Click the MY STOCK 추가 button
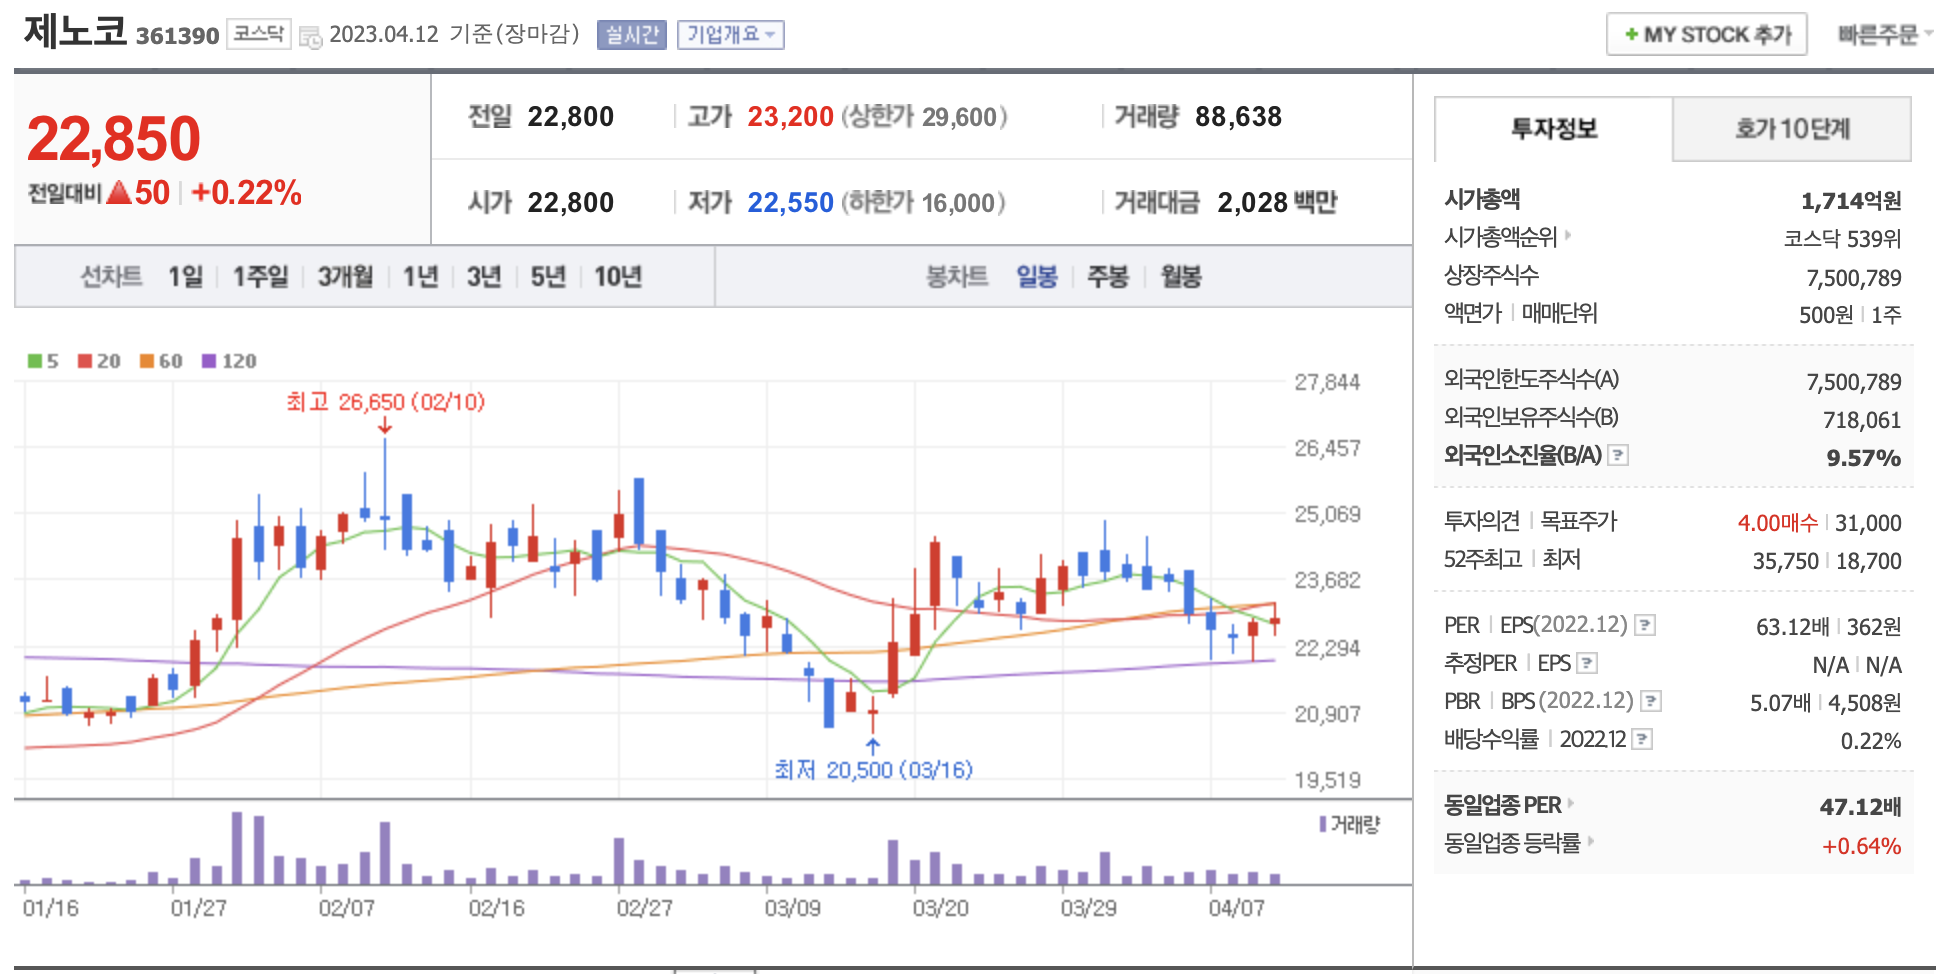 coord(1706,35)
